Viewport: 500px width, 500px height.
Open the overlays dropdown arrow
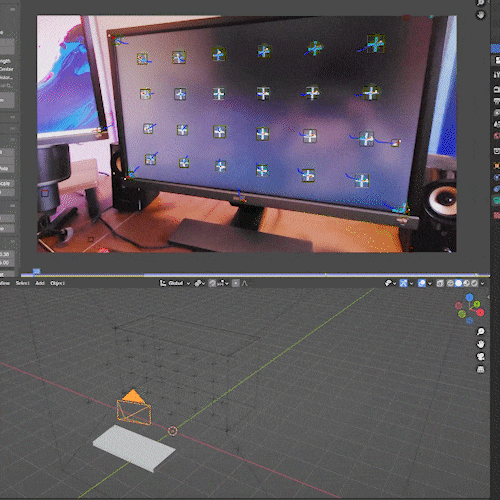429,283
